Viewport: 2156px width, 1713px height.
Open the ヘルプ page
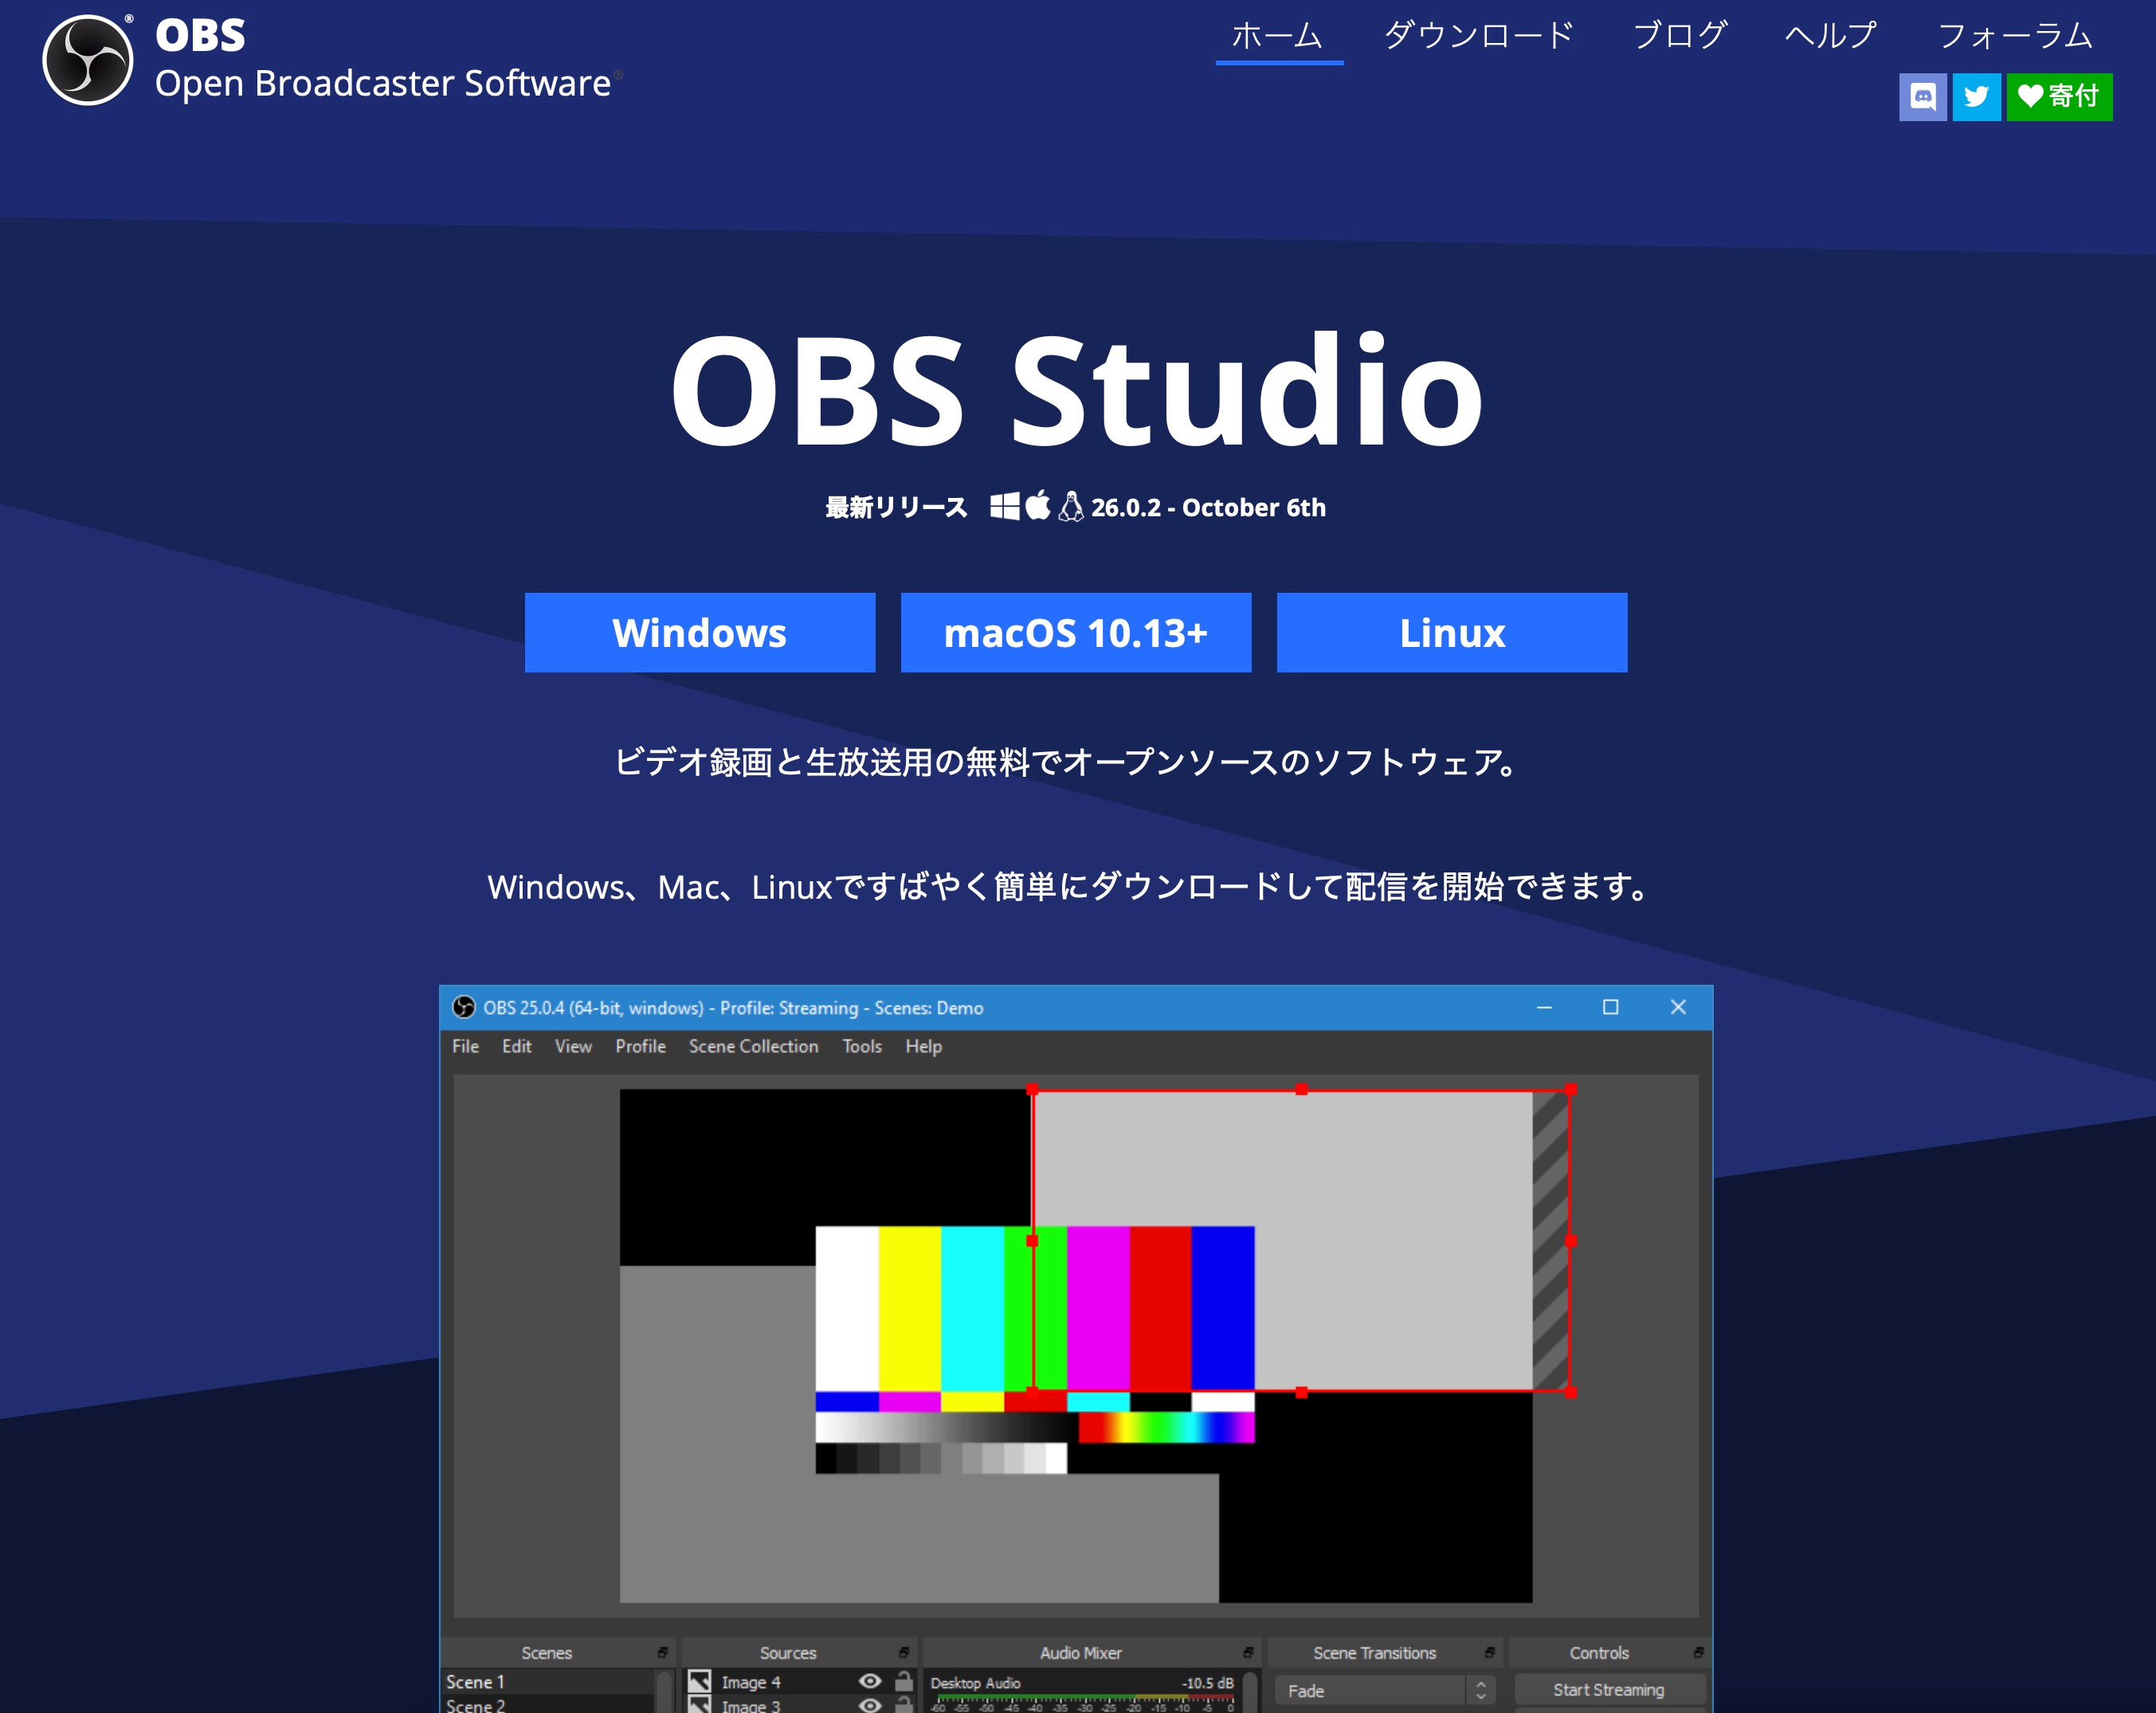click(x=1832, y=36)
